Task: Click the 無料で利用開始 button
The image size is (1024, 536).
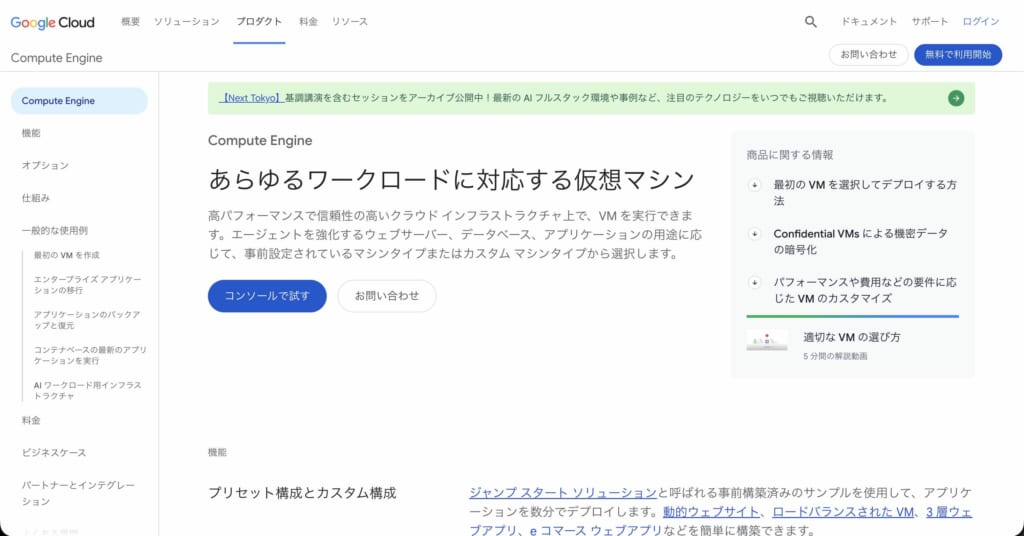Action: [958, 55]
